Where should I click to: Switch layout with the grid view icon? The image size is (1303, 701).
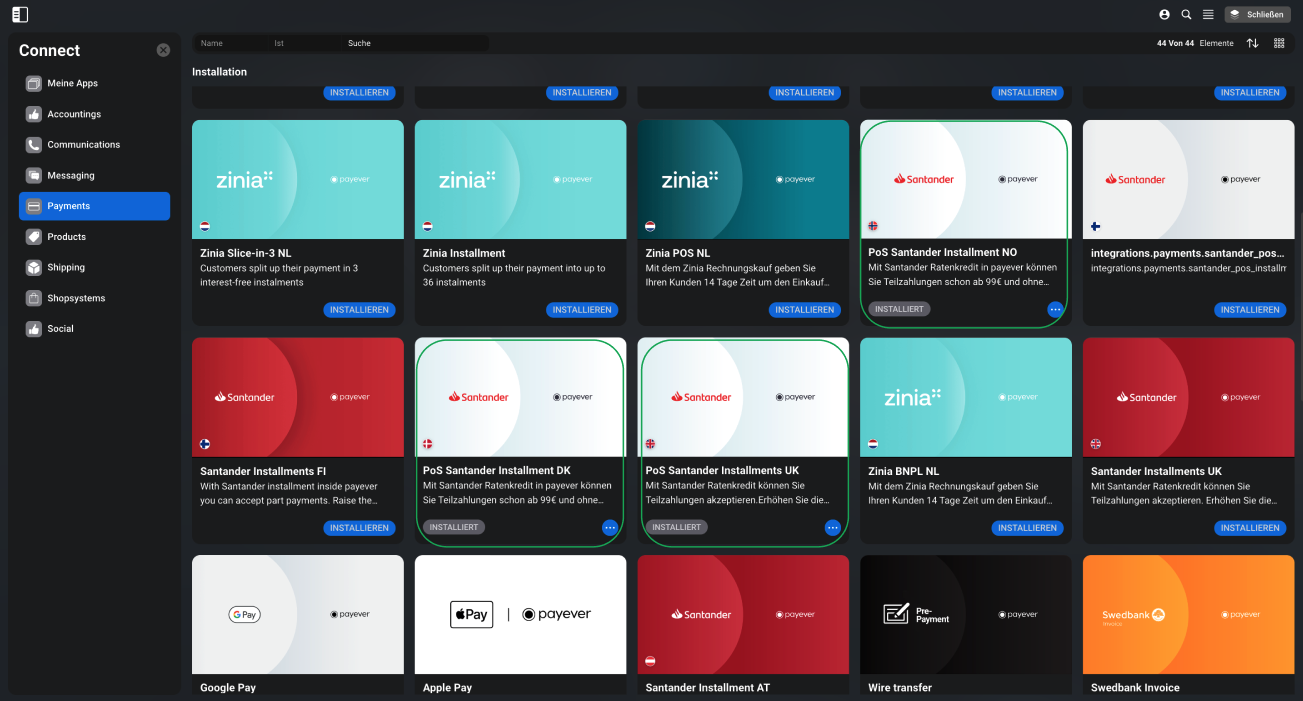(1279, 43)
